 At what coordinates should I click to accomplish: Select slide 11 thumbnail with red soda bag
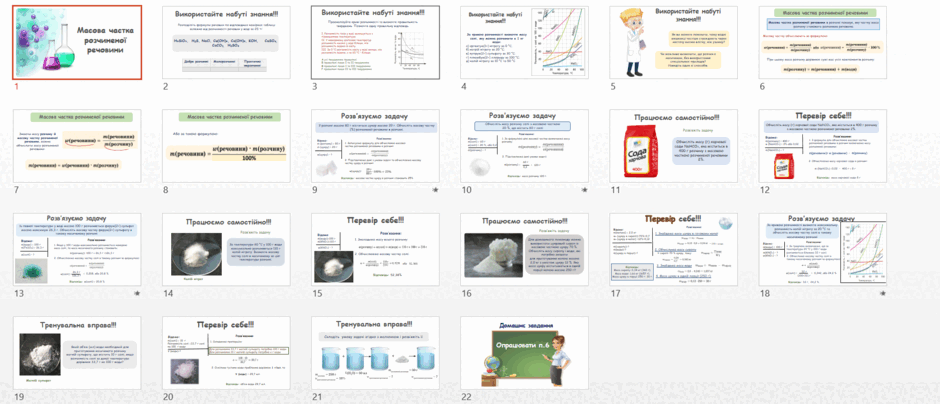tap(673, 146)
